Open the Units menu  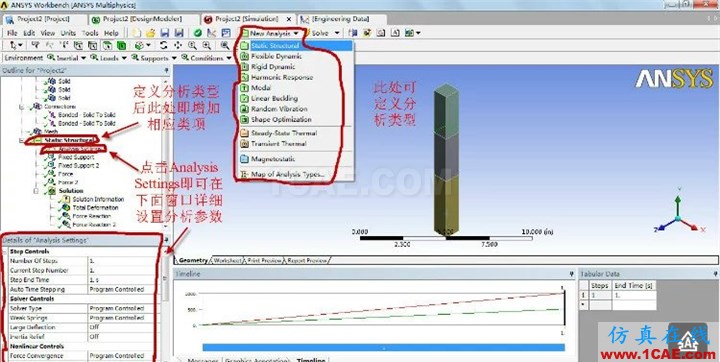(68, 33)
